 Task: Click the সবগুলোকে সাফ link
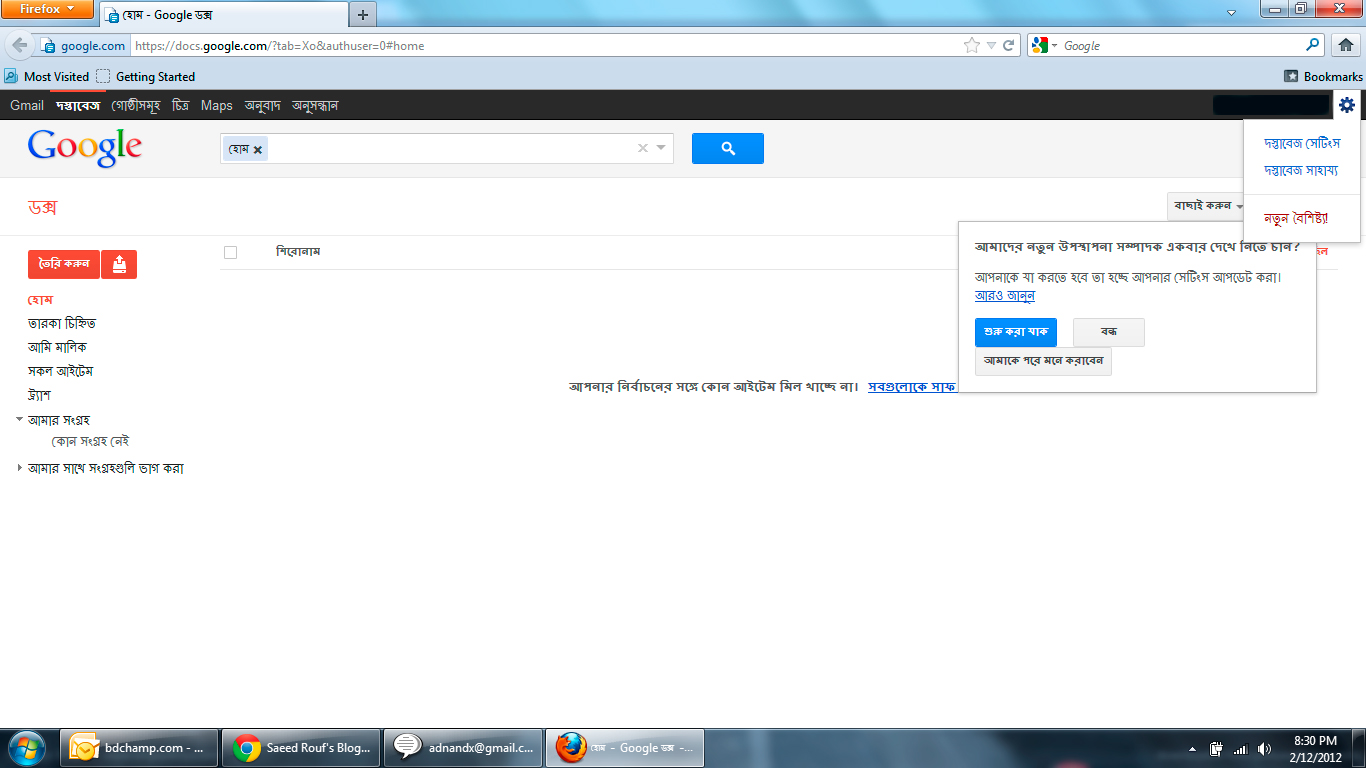tap(911, 386)
